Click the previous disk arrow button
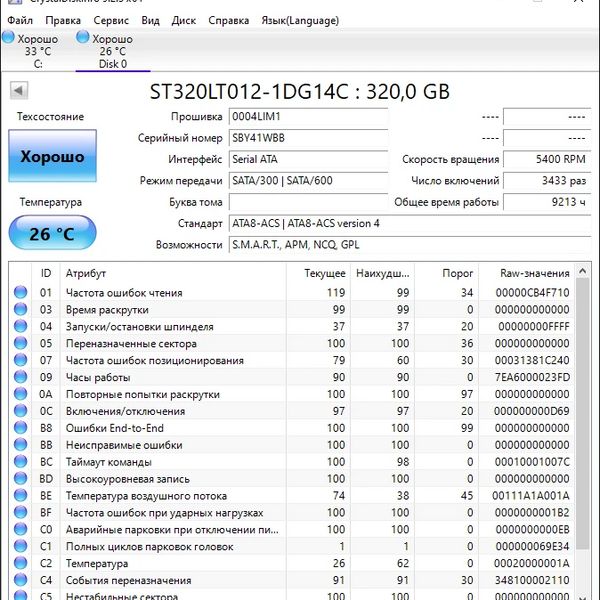The height and width of the screenshot is (600, 600). click(x=19, y=91)
